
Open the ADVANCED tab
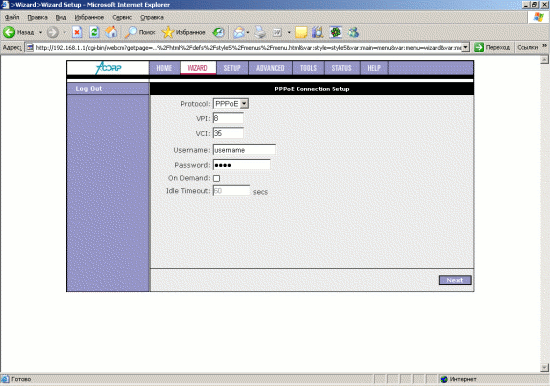tap(270, 68)
